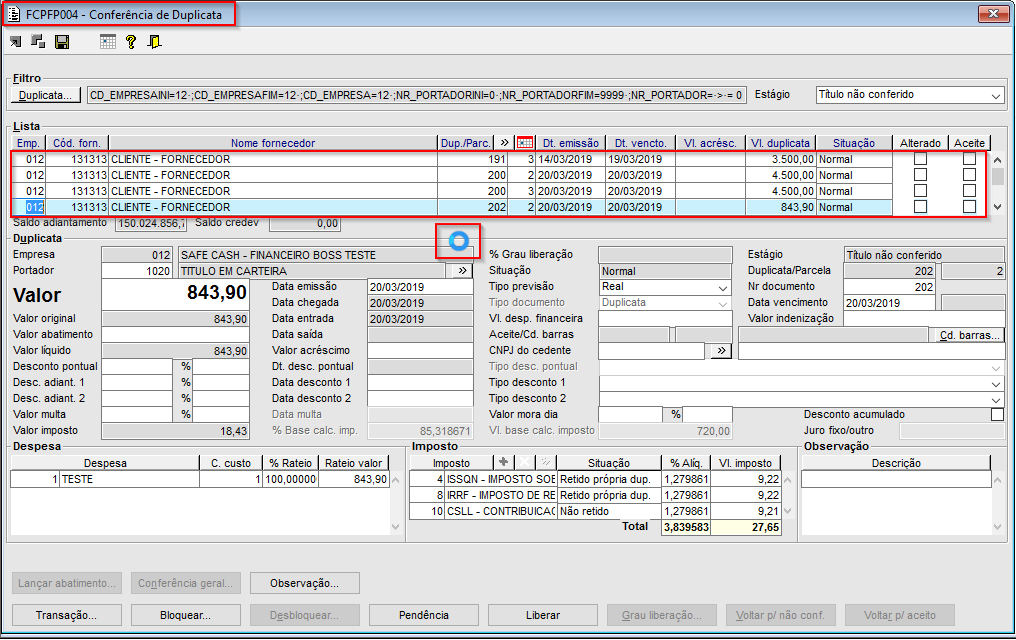Viewport: 1016px width, 640px height.
Task: Toggle Aceite checkbox for duplicata 202
Action: [x=969, y=207]
